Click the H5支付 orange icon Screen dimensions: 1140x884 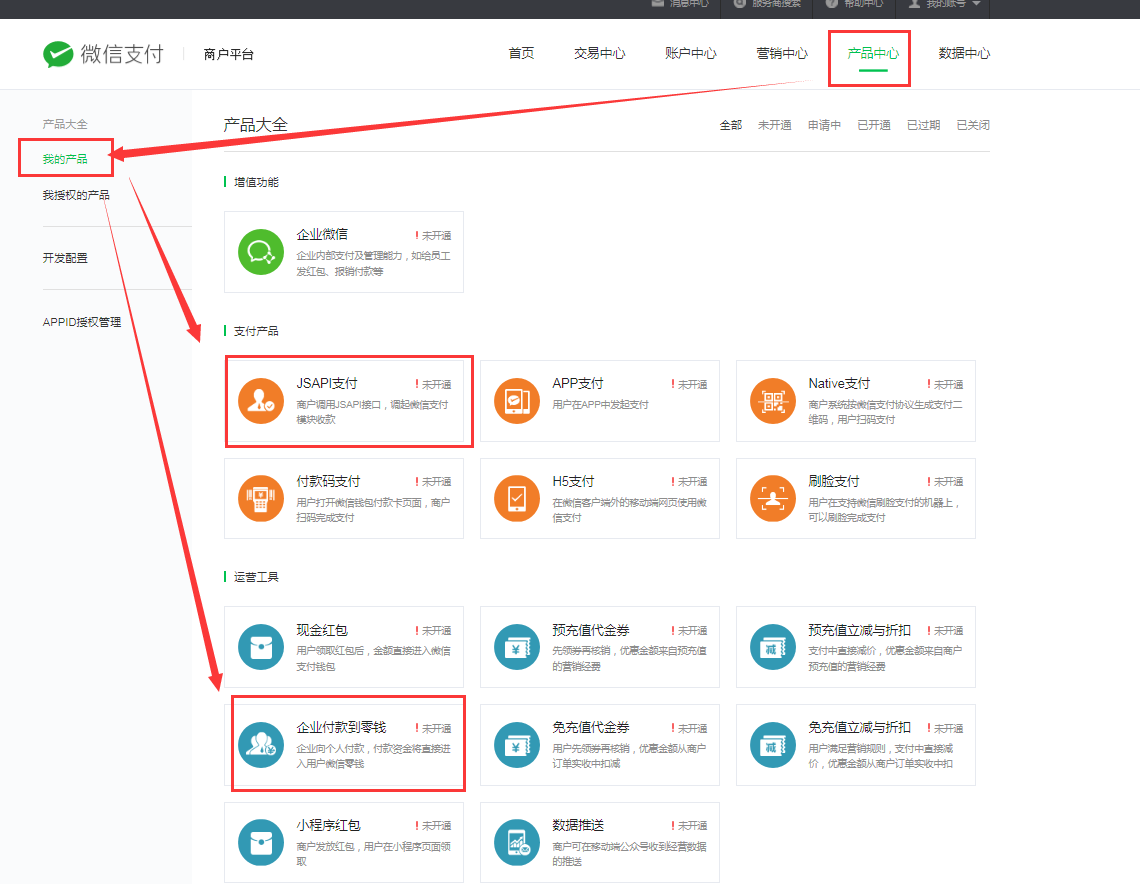tap(517, 499)
